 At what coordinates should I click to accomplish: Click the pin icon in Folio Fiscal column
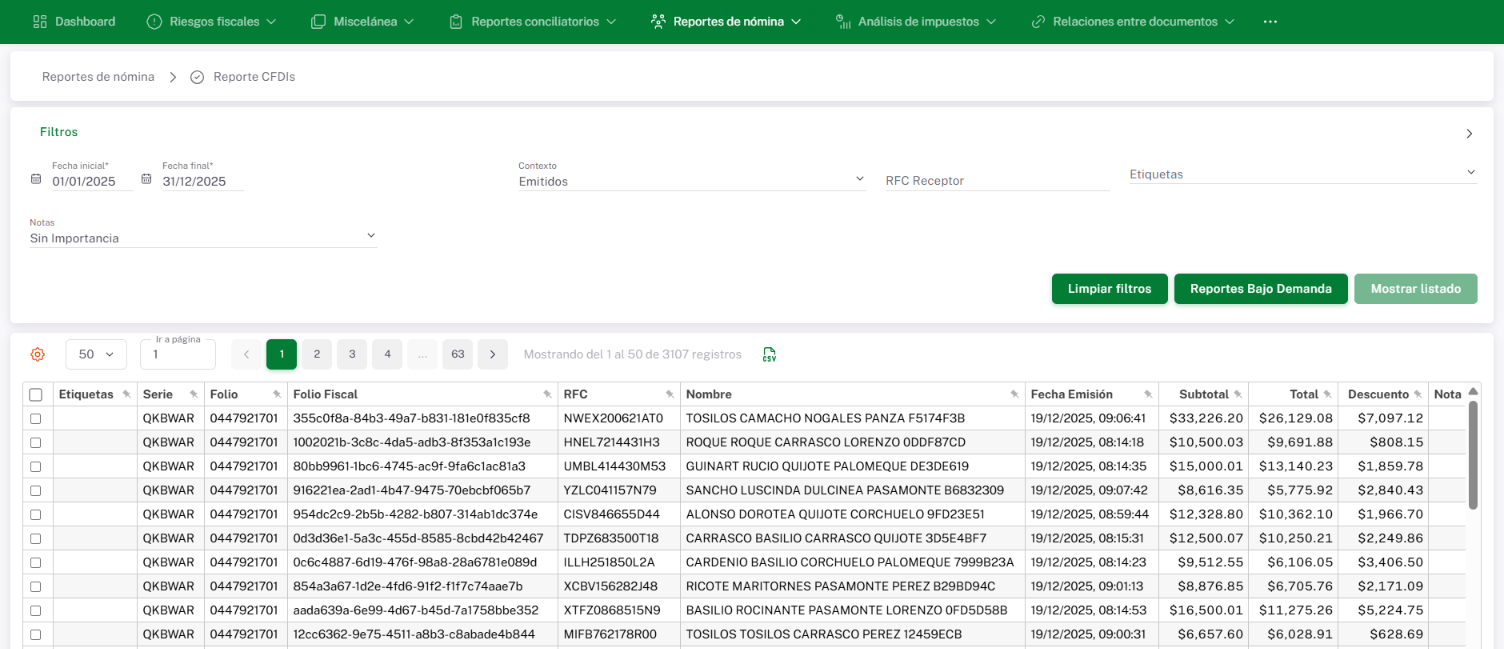tap(547, 395)
